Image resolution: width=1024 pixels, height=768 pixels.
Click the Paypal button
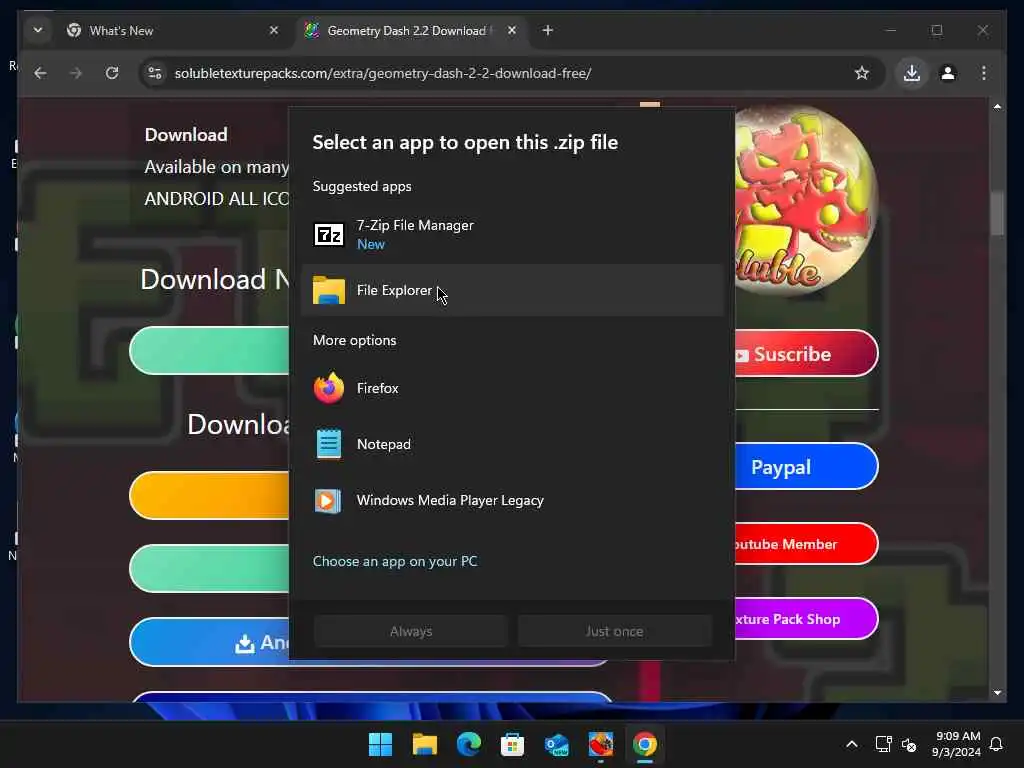(x=806, y=467)
